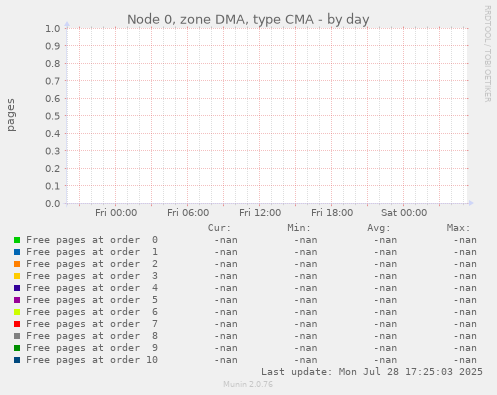This screenshot has width=497, height=395.
Task: Click the yellow swatch for order 3
Action: (17, 276)
